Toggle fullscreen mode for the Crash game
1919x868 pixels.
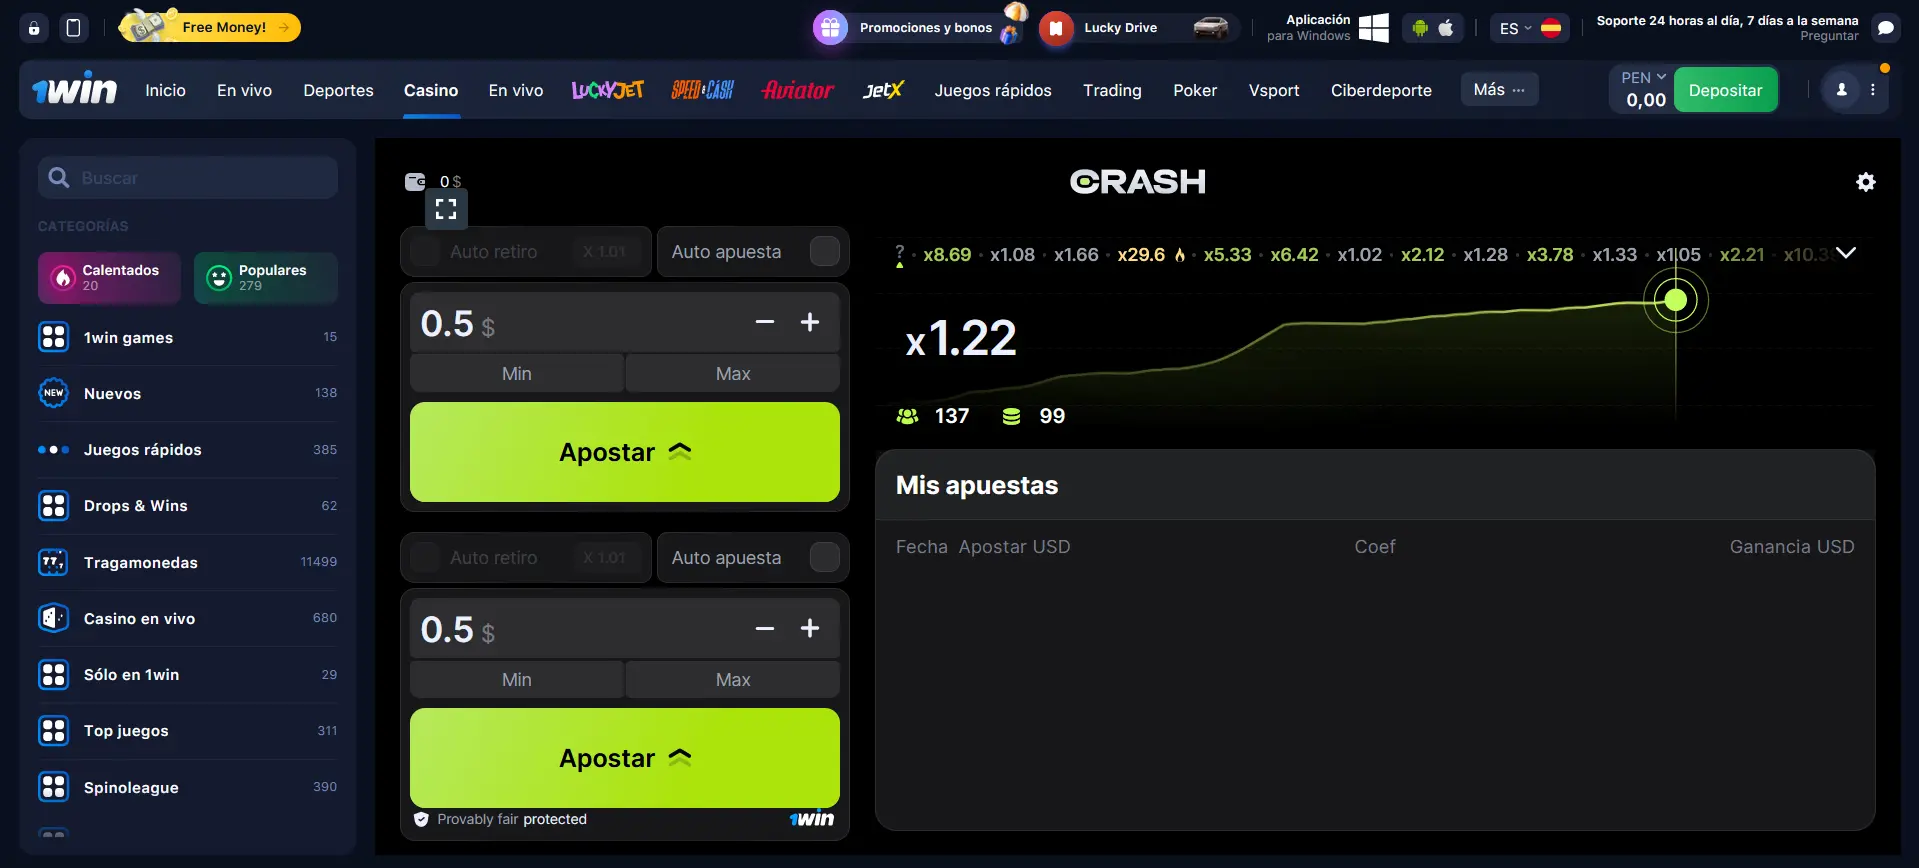click(x=446, y=209)
